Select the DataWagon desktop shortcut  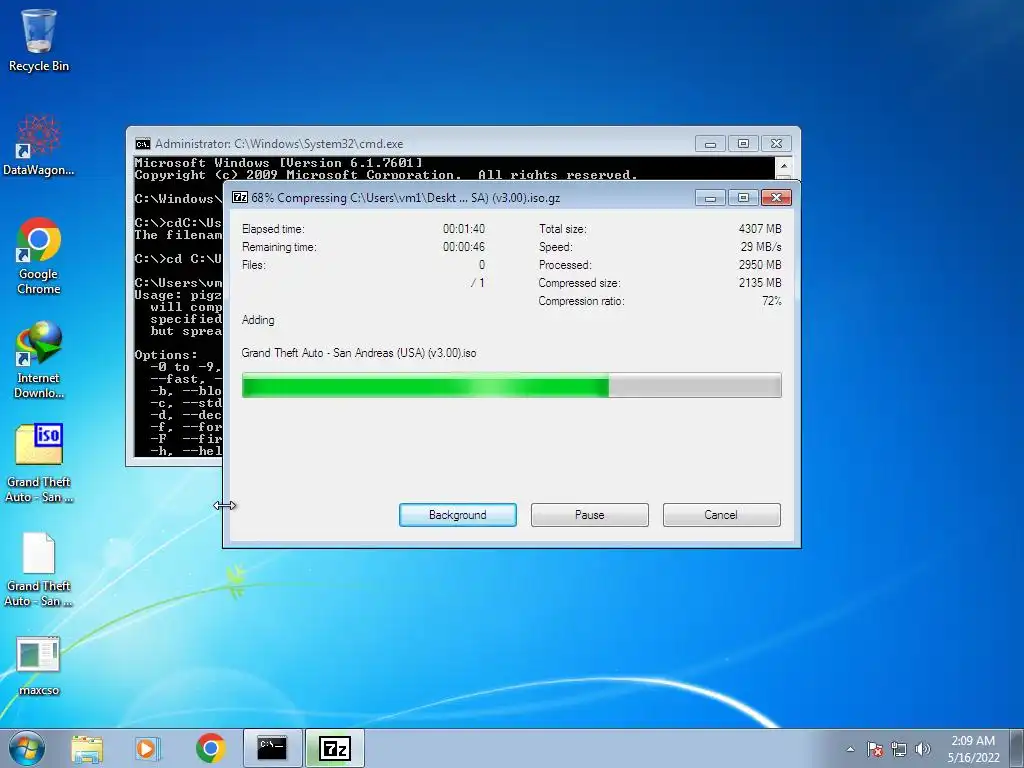pos(39,145)
